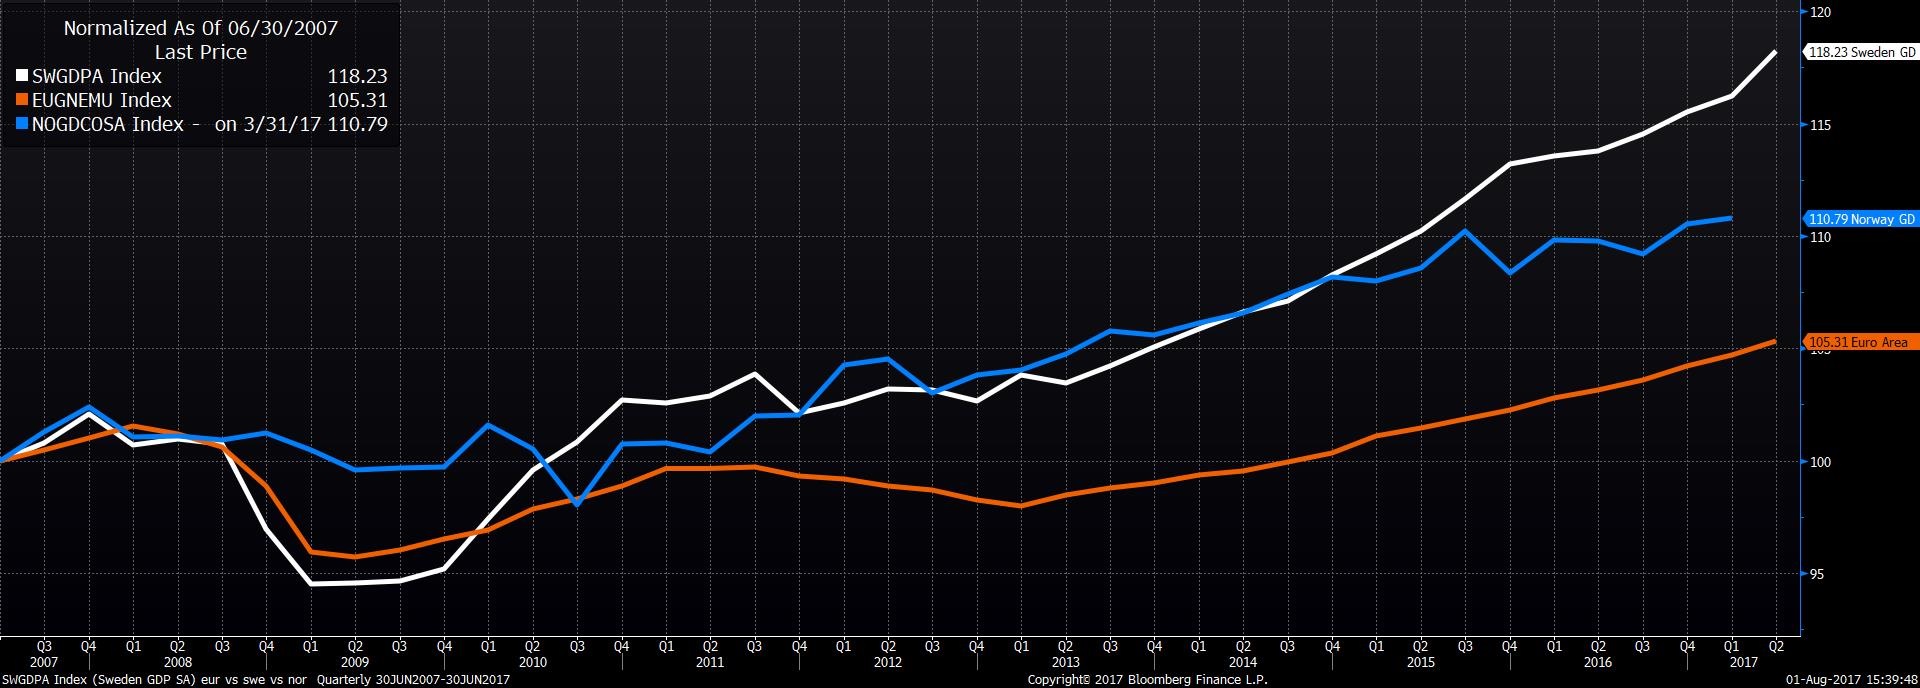The height and width of the screenshot is (688, 1920).
Task: Click the blue NOGDCOSA Index legend swatch
Action: tap(22, 124)
